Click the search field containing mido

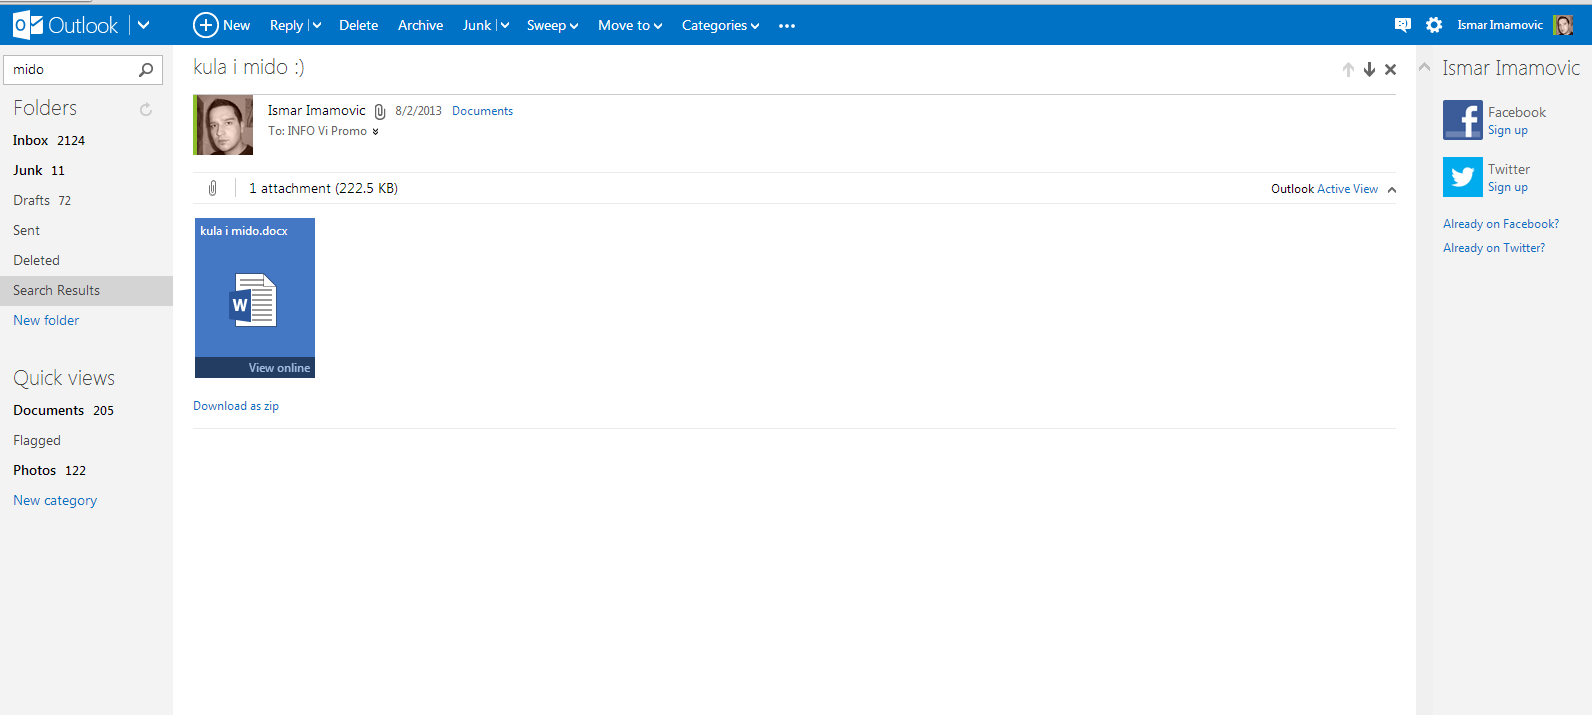click(70, 70)
